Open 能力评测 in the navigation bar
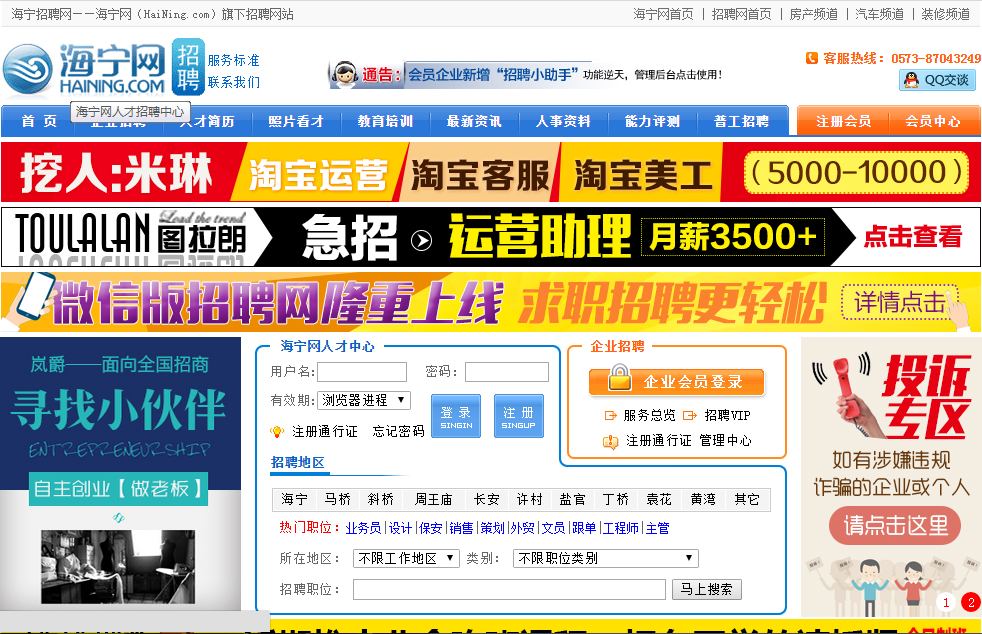Screen dimensions: 982x634 pos(652,122)
